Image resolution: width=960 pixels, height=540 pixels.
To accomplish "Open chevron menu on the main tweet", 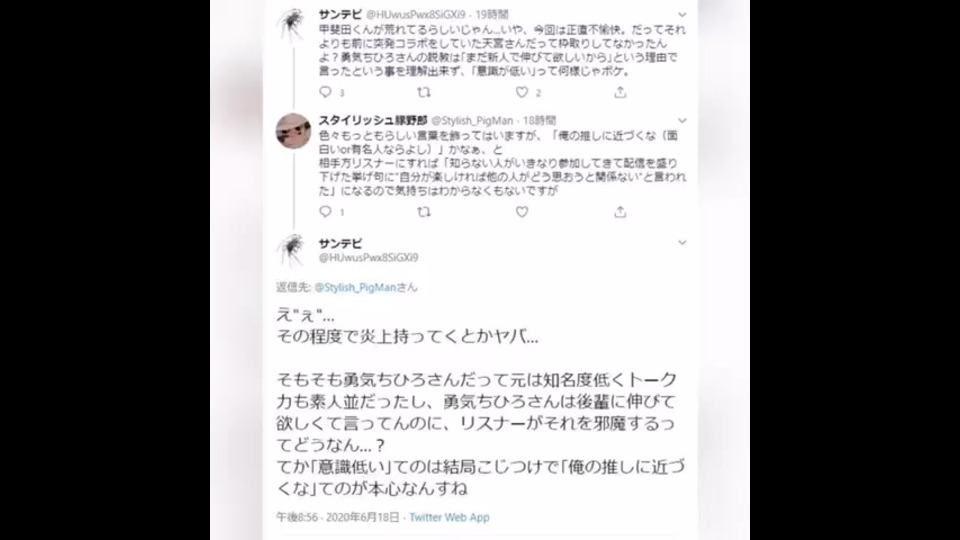I will [x=682, y=242].
